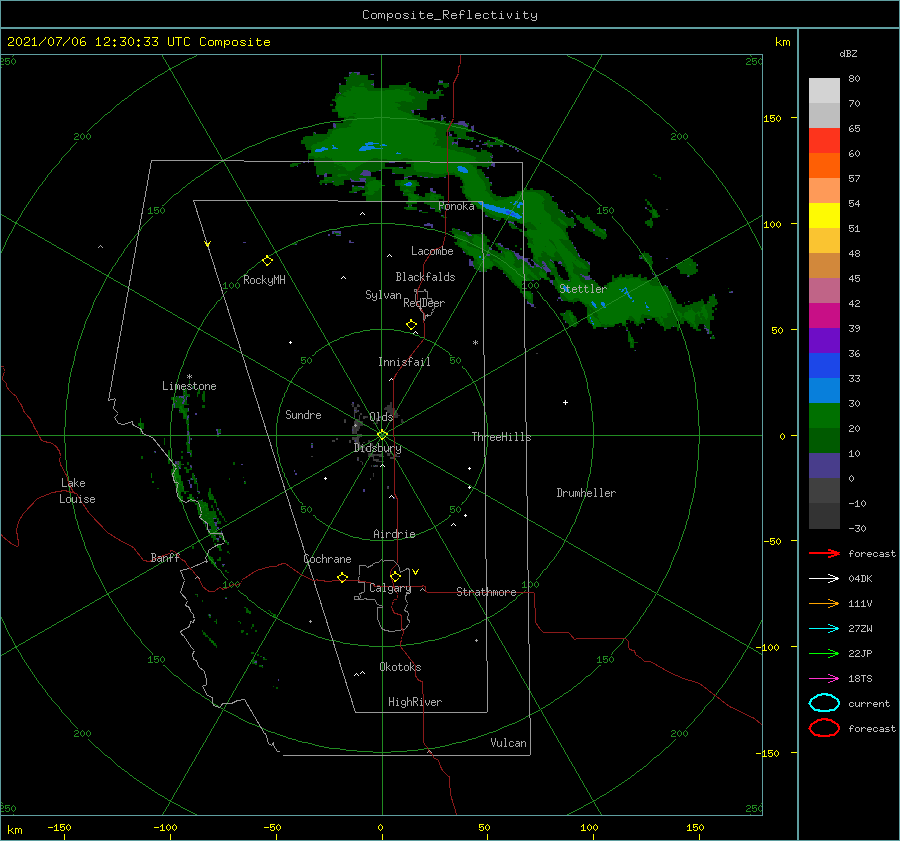Screen dimensions: 900x841
Task: Click the Stettler city label
Action: point(583,289)
